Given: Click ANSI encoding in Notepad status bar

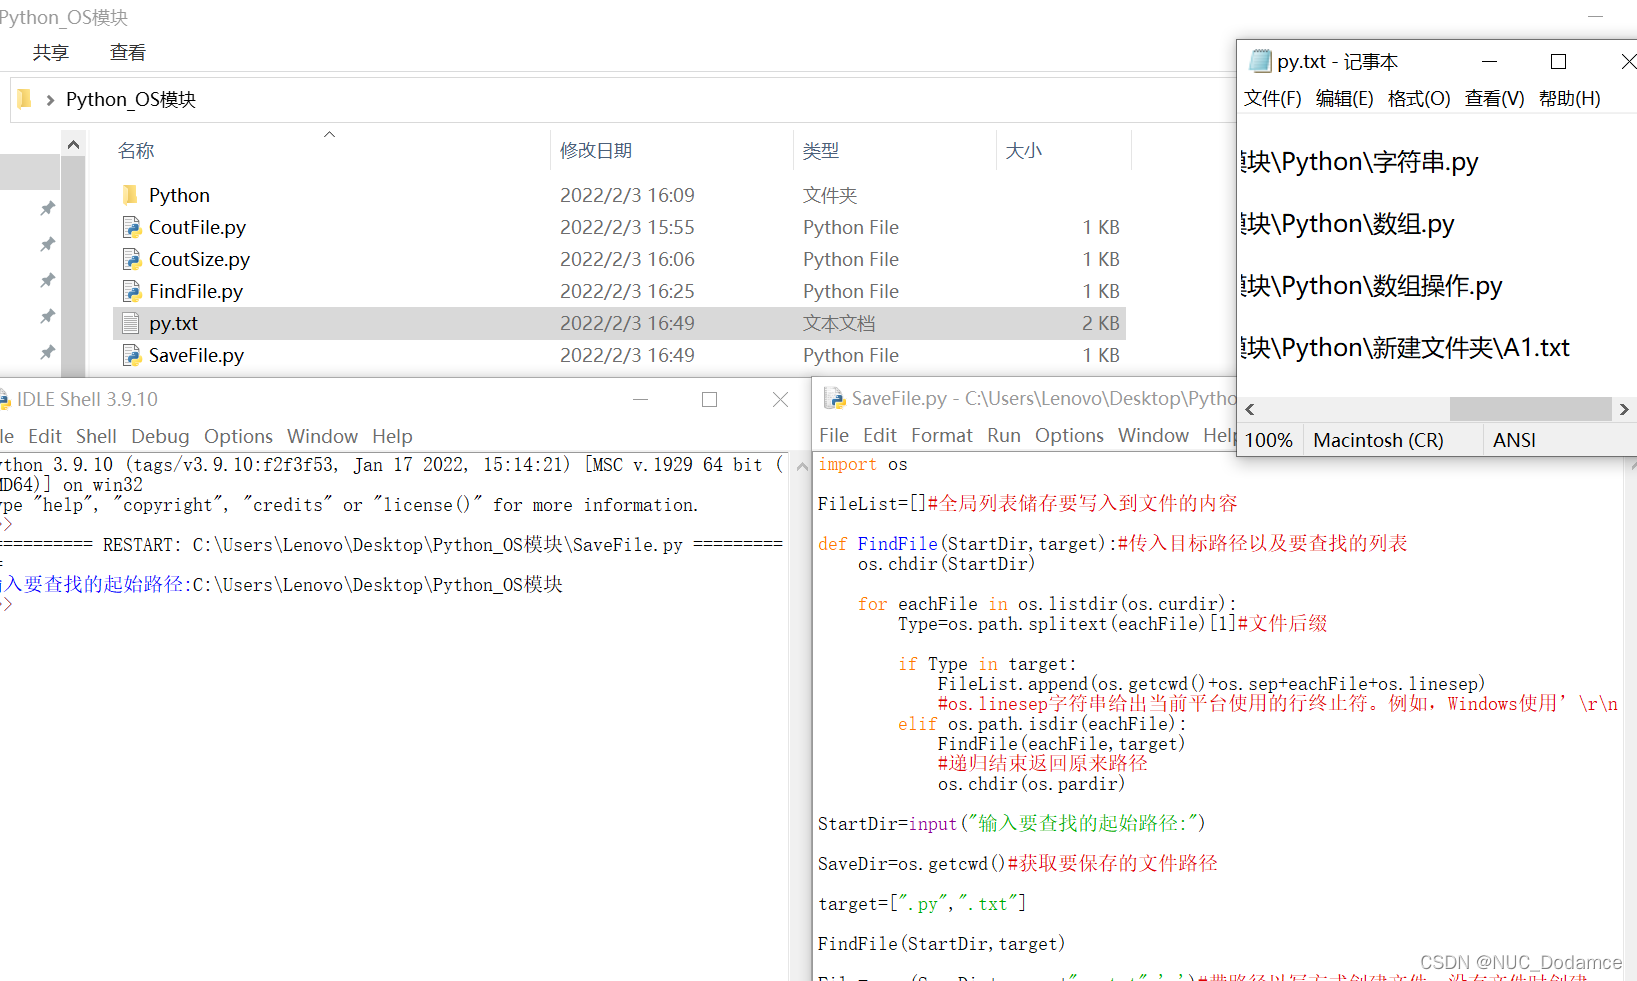Looking at the screenshot, I should point(1514,440).
